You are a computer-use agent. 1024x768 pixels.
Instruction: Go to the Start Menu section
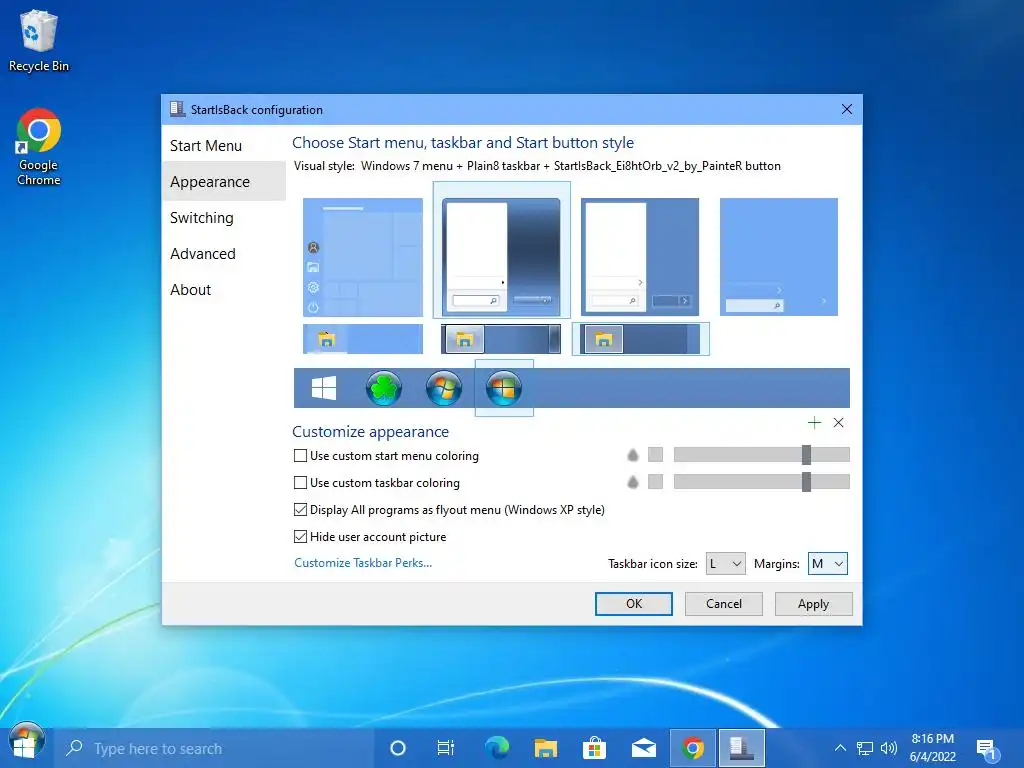pyautogui.click(x=223, y=146)
